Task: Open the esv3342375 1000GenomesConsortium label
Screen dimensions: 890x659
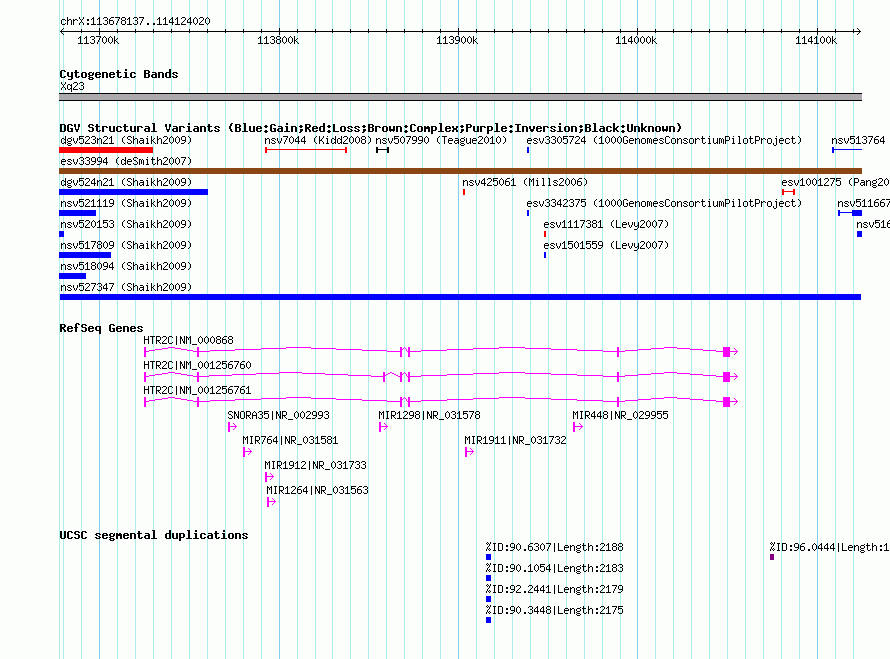Action: [x=664, y=203]
